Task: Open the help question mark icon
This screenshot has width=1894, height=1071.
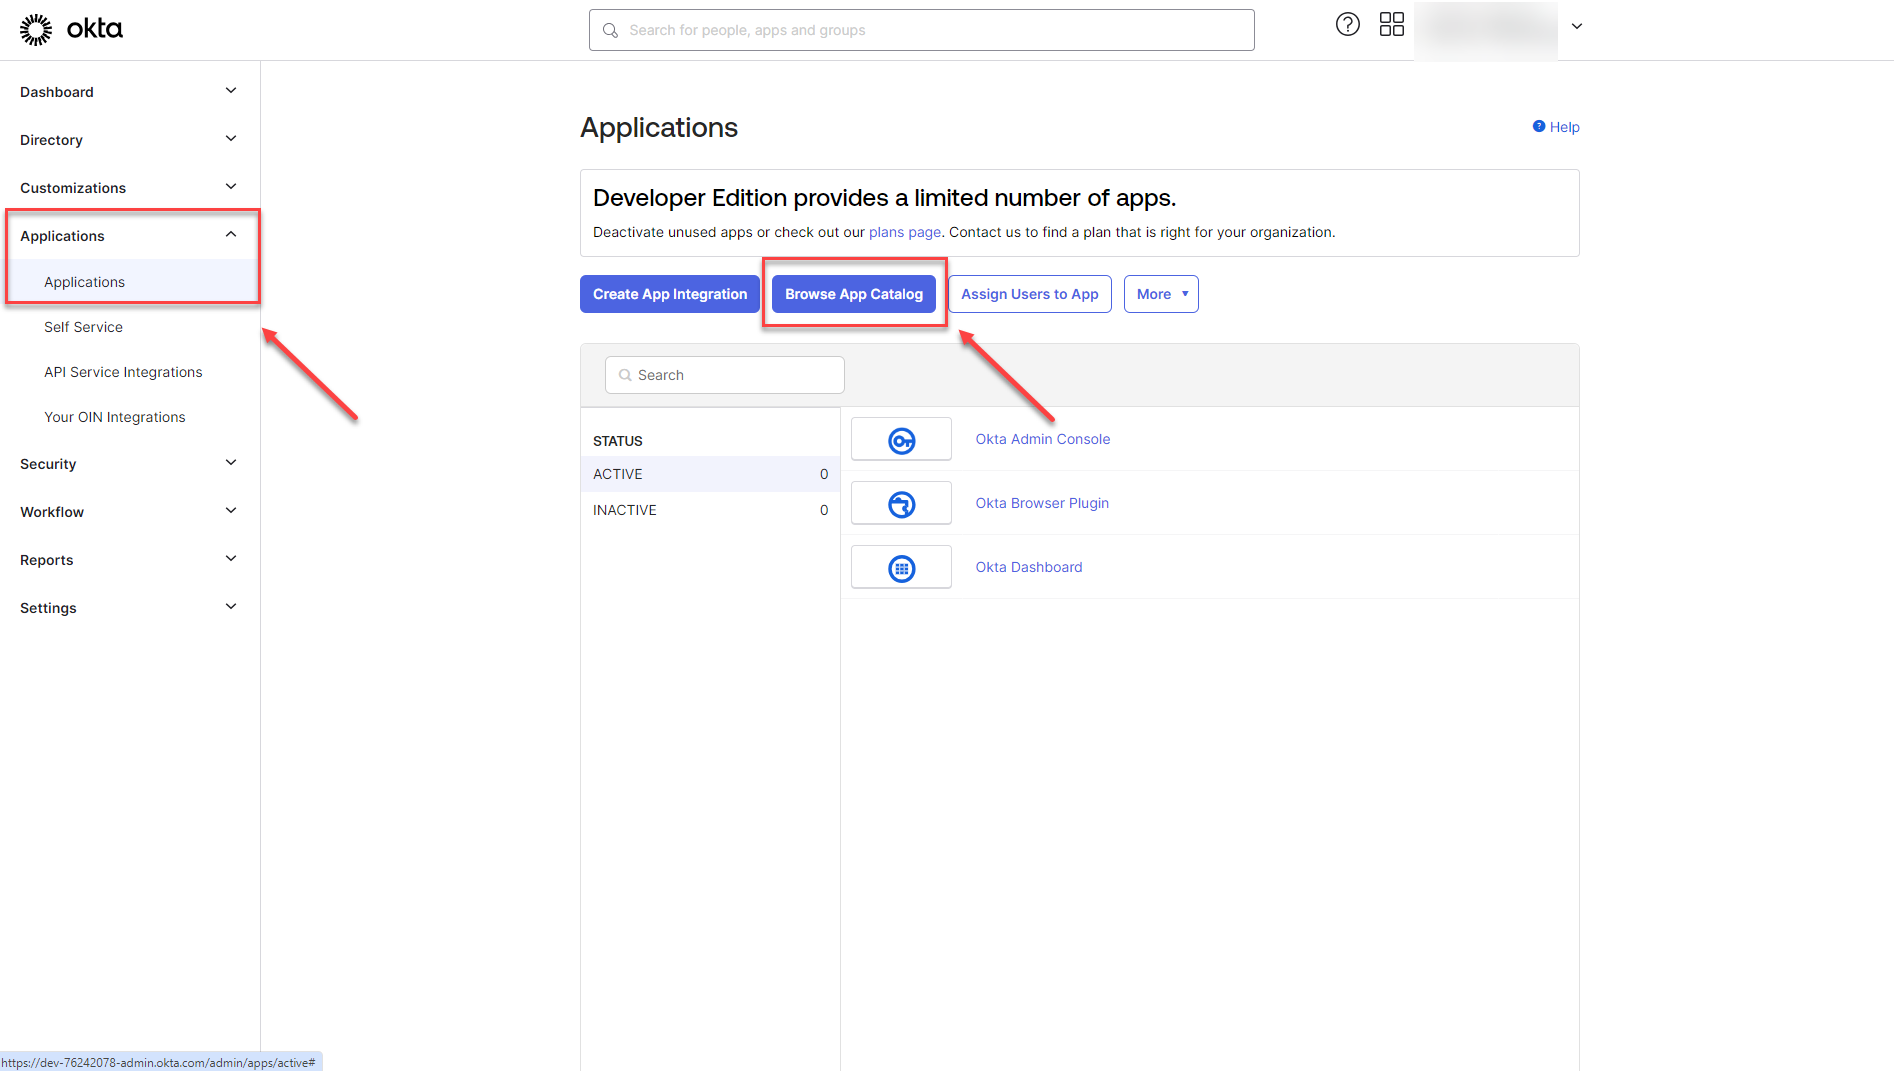Action: coord(1348,25)
